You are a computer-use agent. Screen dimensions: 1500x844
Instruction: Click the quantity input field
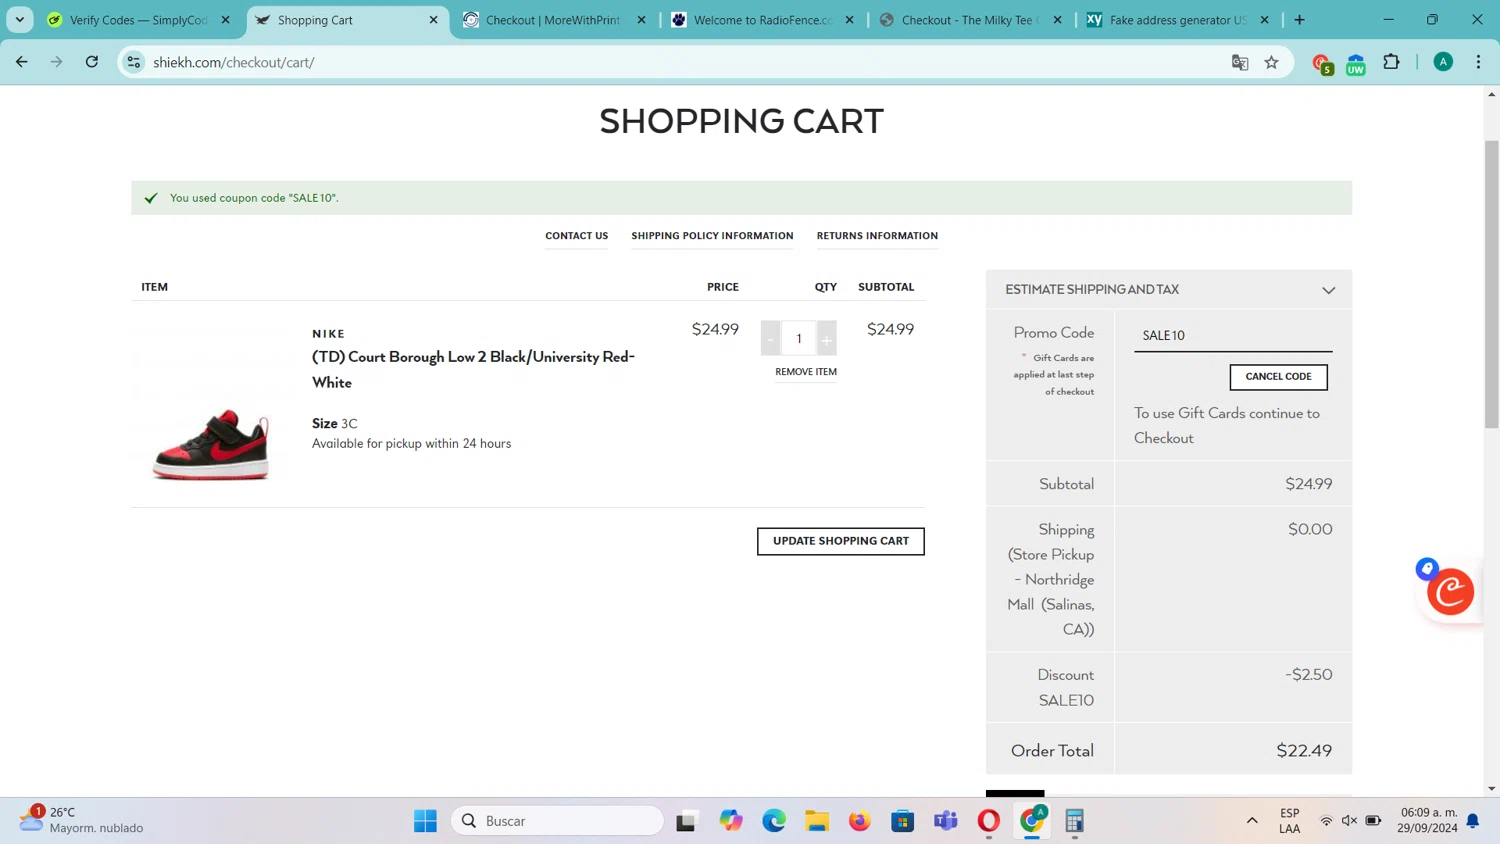pyautogui.click(x=799, y=339)
